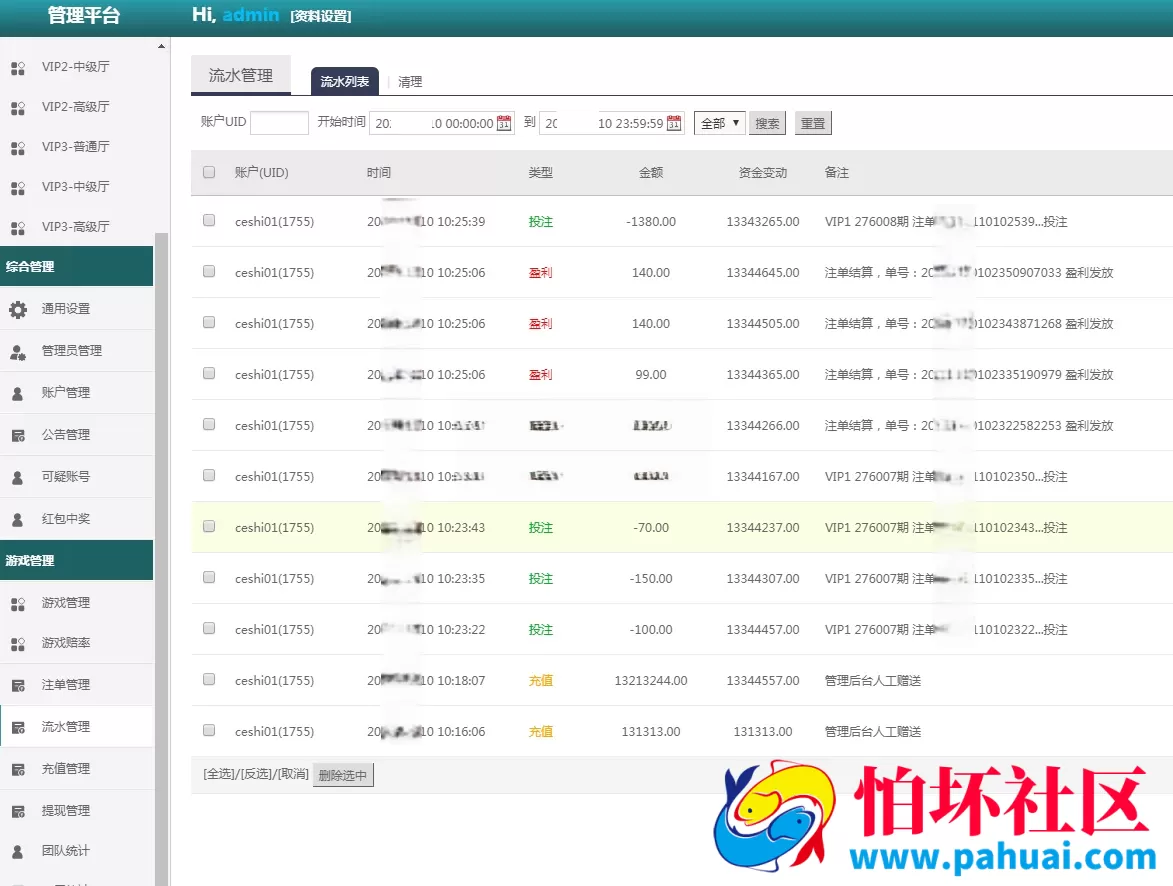The width and height of the screenshot is (1173, 886).
Task: Click the 流水管理 list icon
Action: (x=18, y=727)
